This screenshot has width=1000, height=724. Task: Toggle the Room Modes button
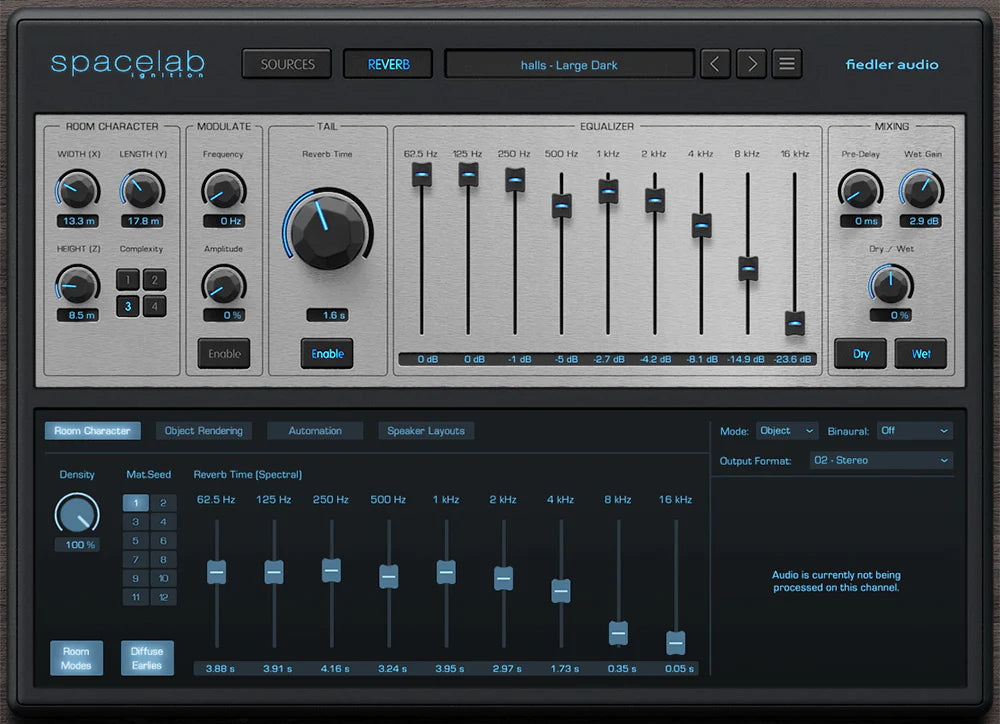click(76, 658)
